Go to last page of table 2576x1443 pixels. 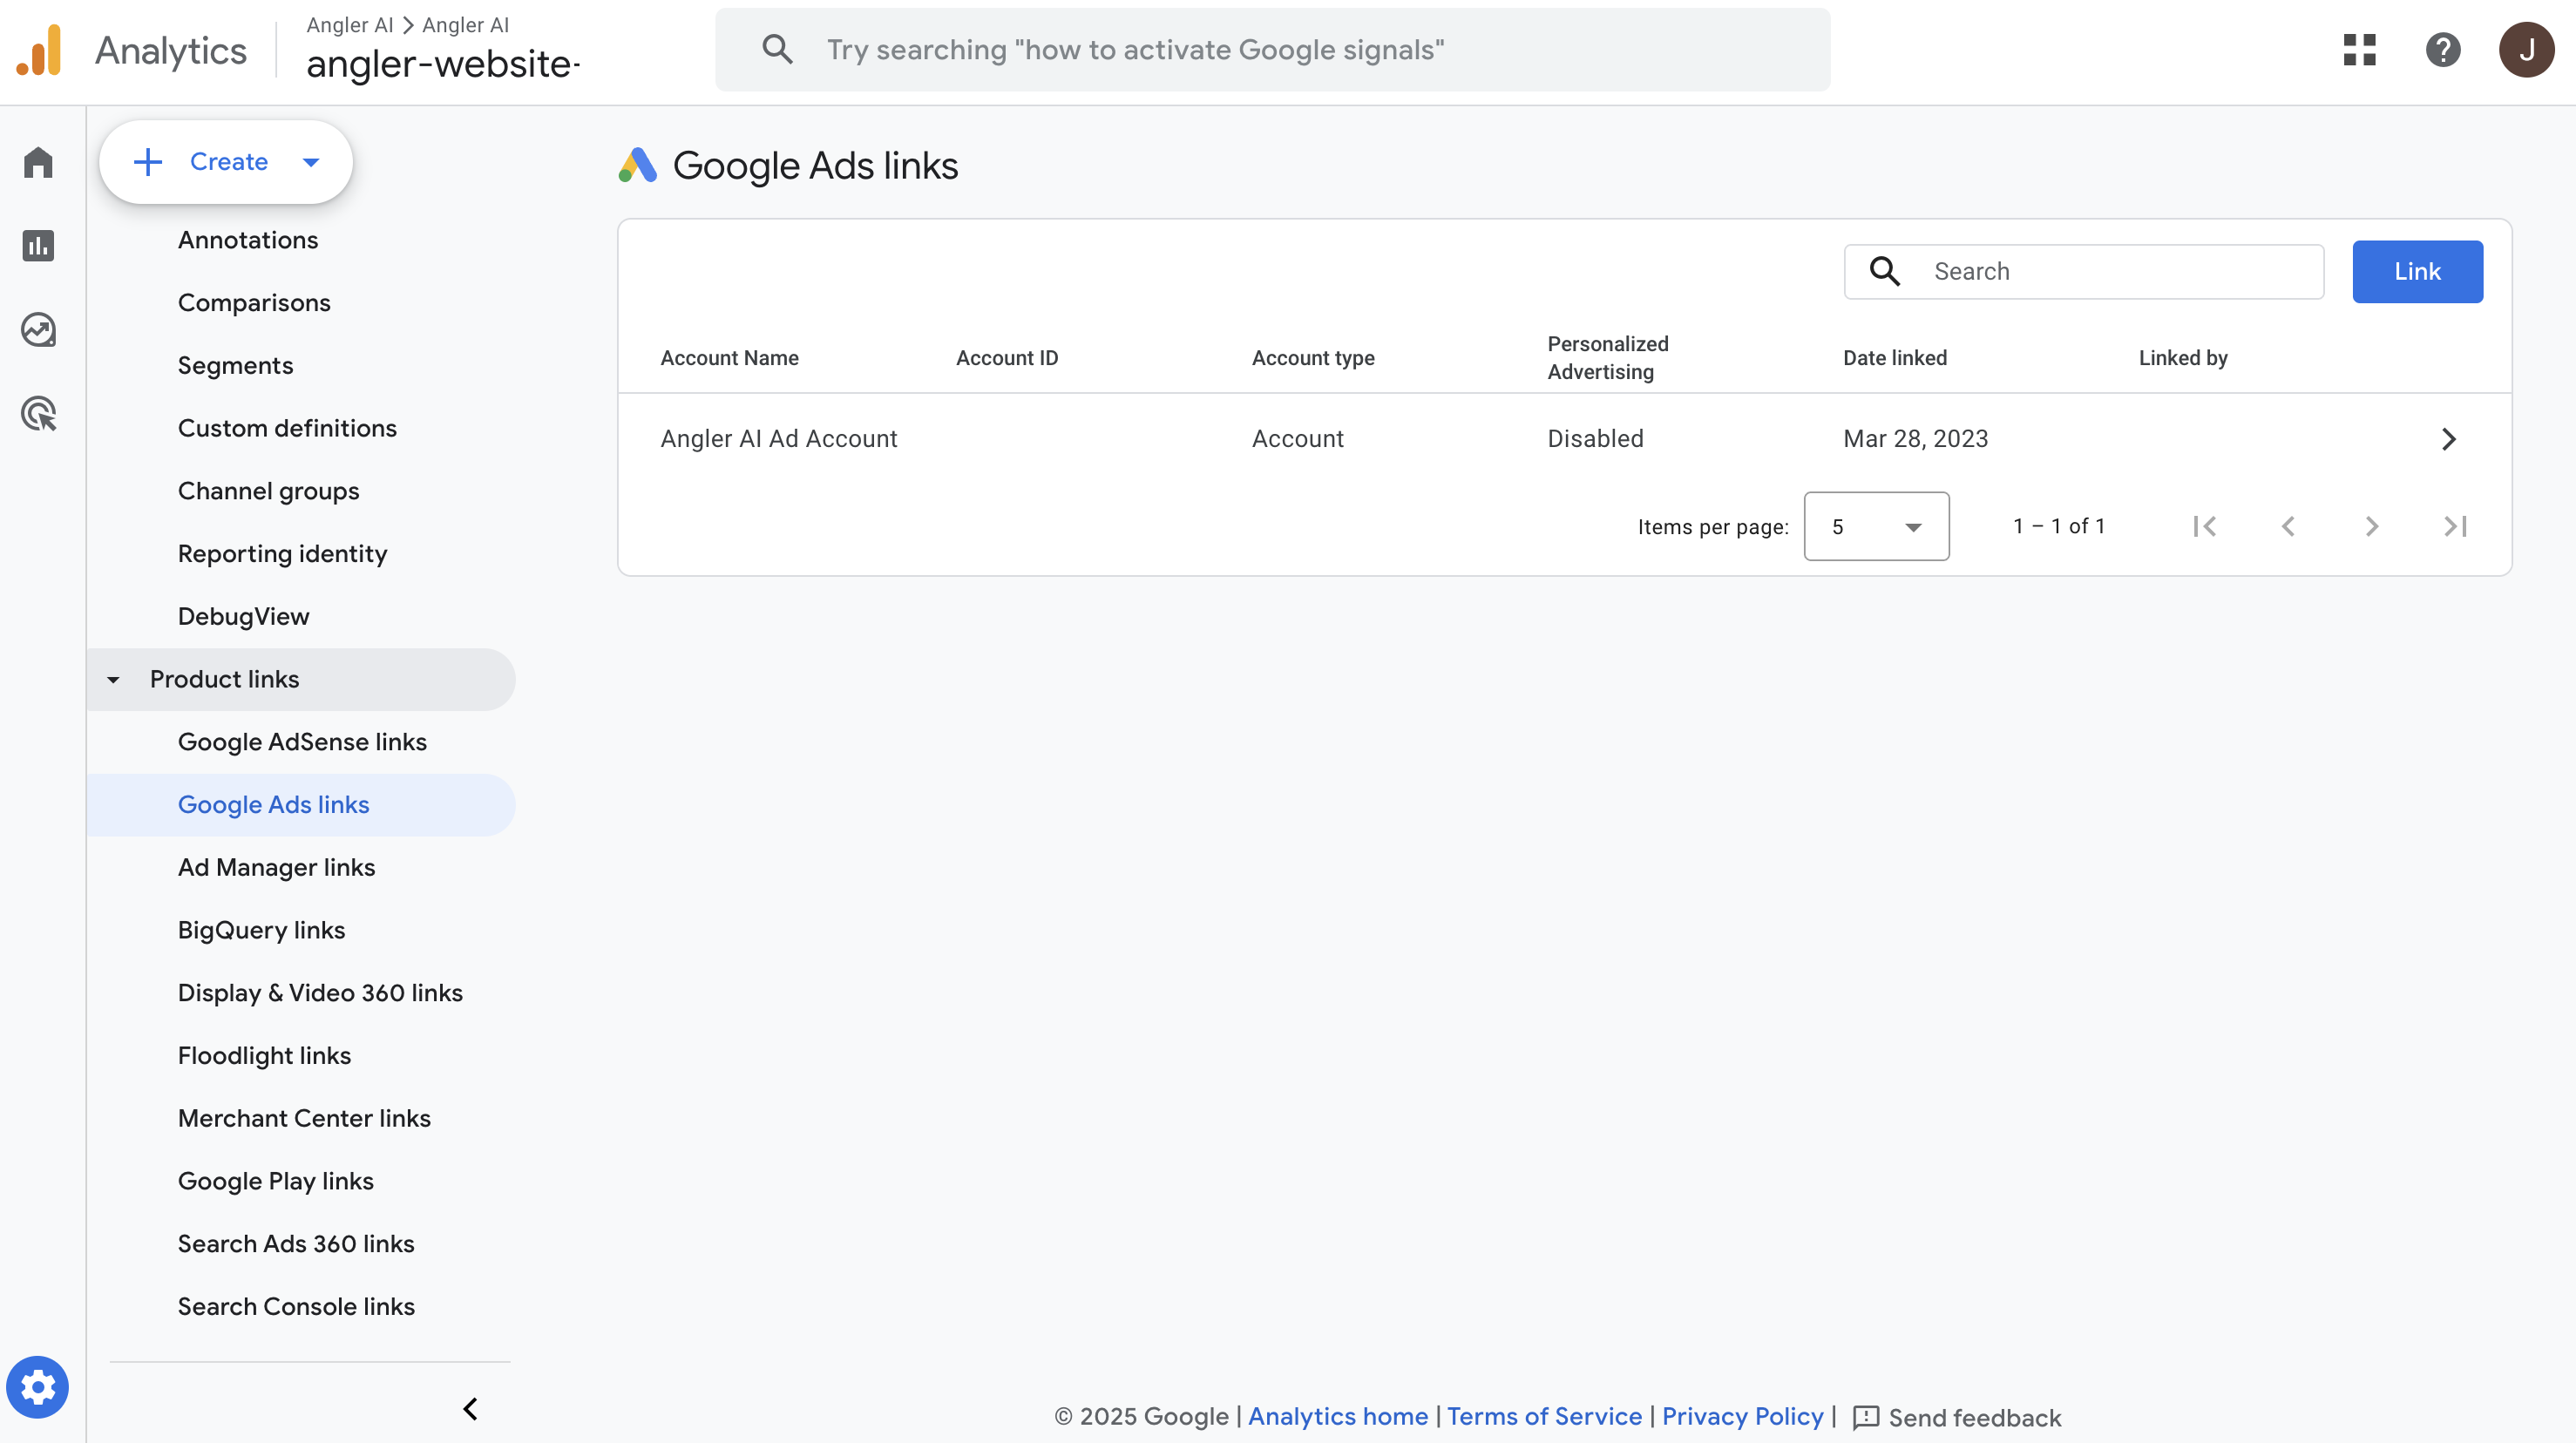pos(2456,526)
